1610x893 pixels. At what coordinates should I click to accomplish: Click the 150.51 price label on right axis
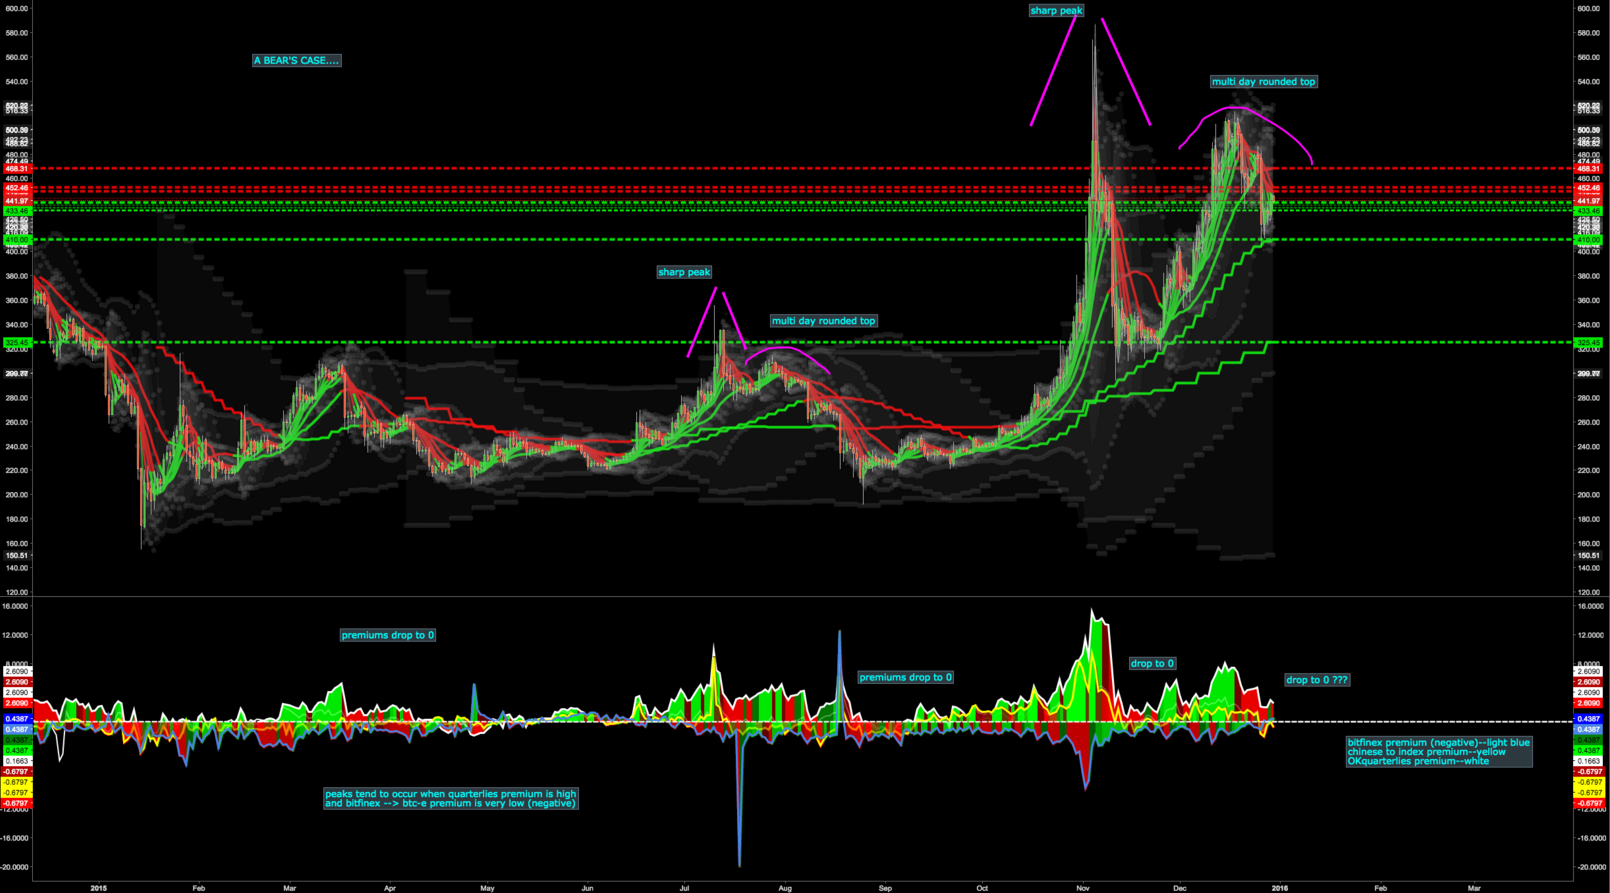(x=1589, y=556)
